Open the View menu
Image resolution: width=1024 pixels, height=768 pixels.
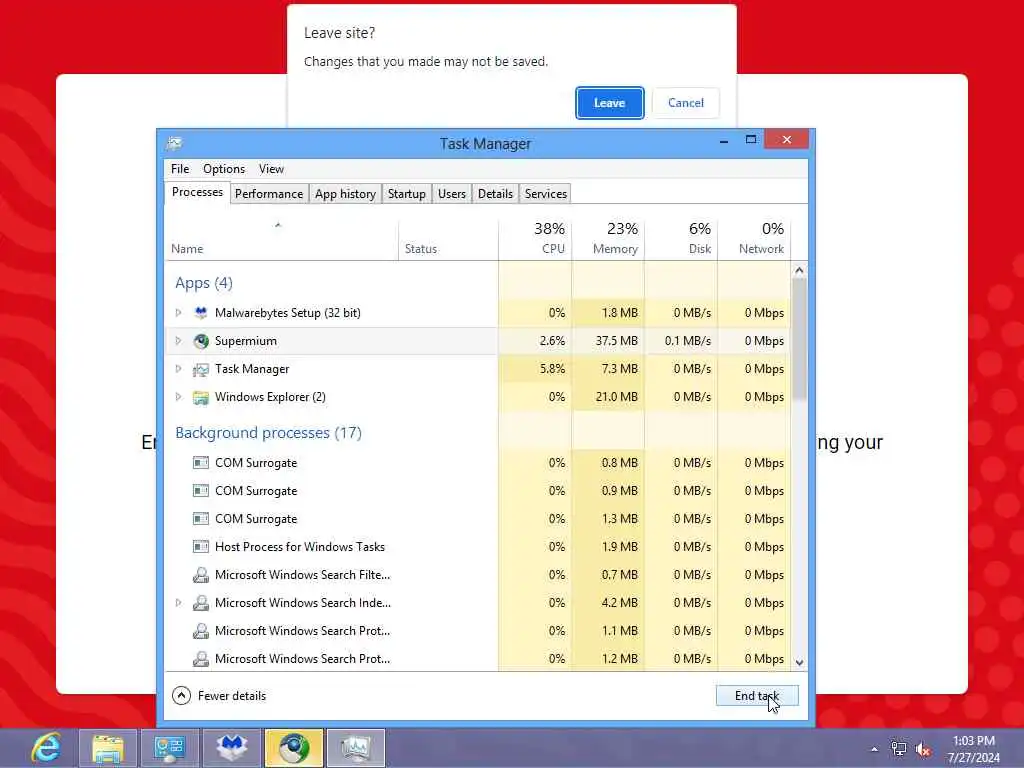click(271, 168)
